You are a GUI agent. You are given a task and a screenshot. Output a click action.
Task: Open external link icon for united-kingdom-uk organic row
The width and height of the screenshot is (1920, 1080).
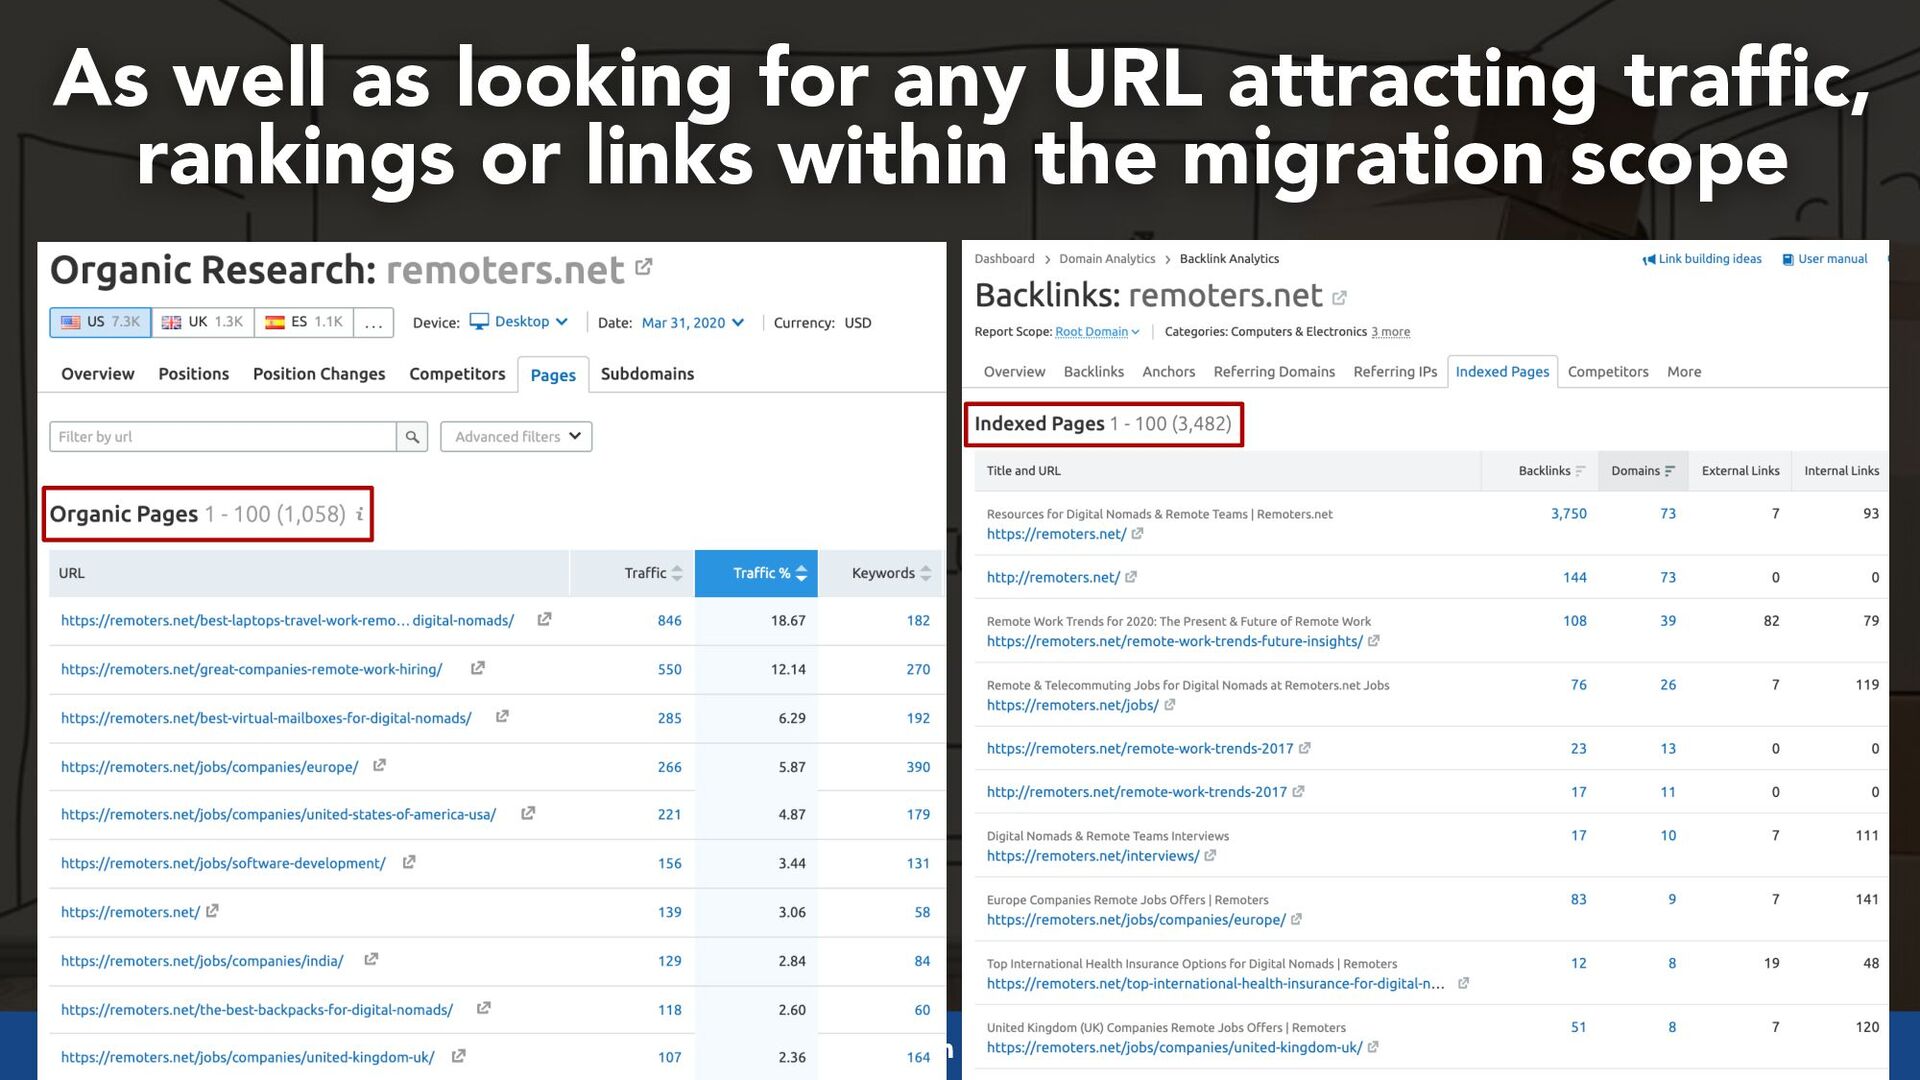[458, 1056]
